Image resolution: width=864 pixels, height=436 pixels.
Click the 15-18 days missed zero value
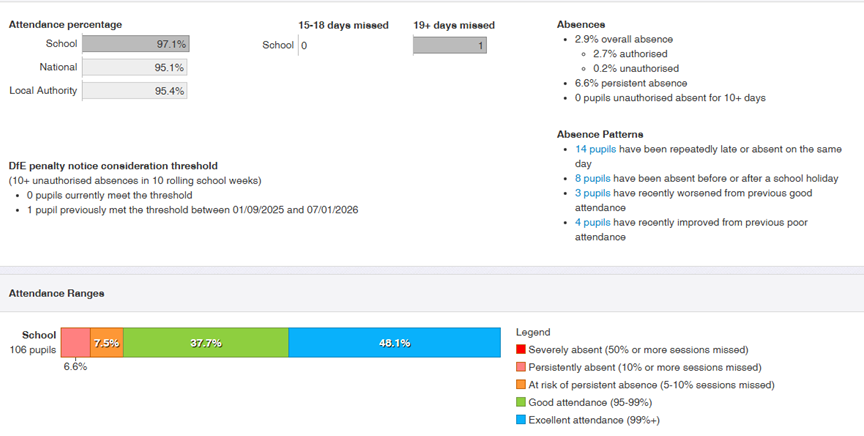tap(304, 45)
